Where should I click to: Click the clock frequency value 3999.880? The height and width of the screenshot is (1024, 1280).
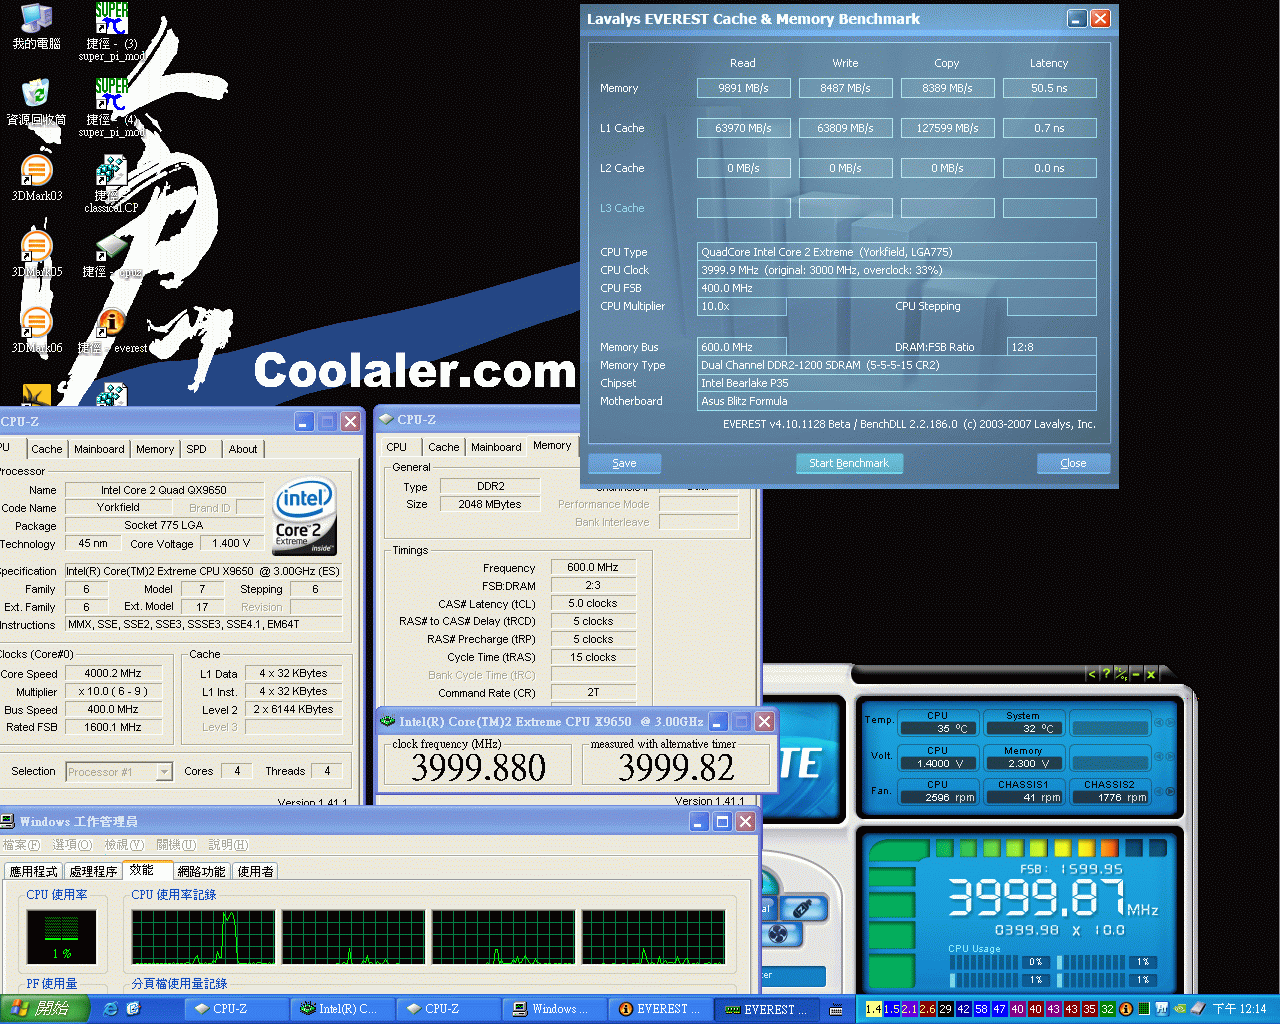tap(478, 767)
